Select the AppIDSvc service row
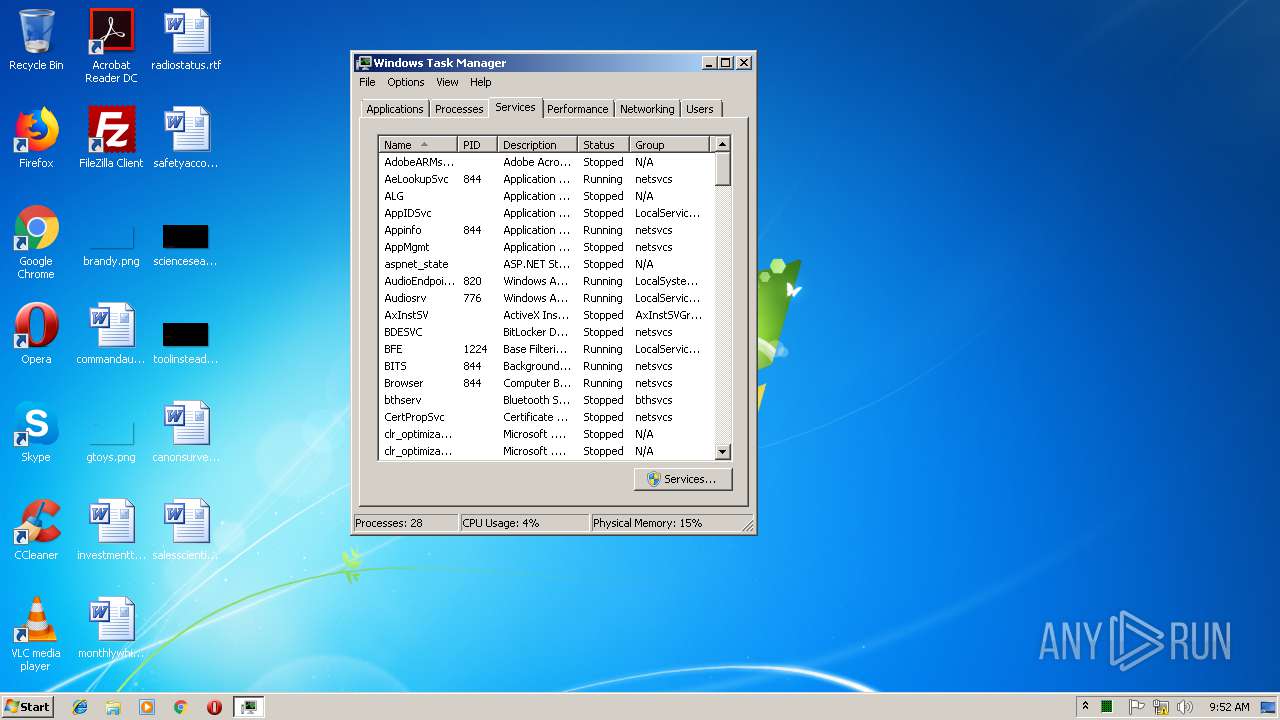The image size is (1280, 720). point(547,213)
